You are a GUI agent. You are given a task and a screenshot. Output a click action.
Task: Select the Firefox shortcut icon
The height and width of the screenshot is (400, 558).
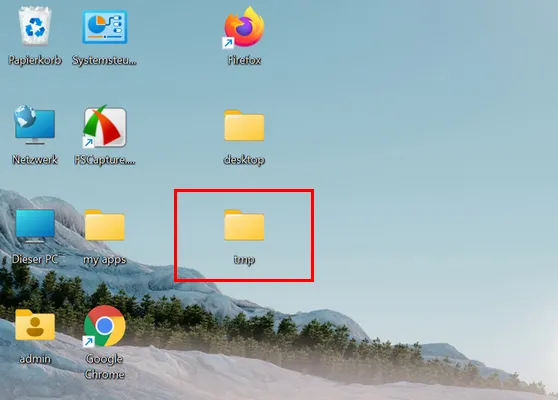(244, 27)
